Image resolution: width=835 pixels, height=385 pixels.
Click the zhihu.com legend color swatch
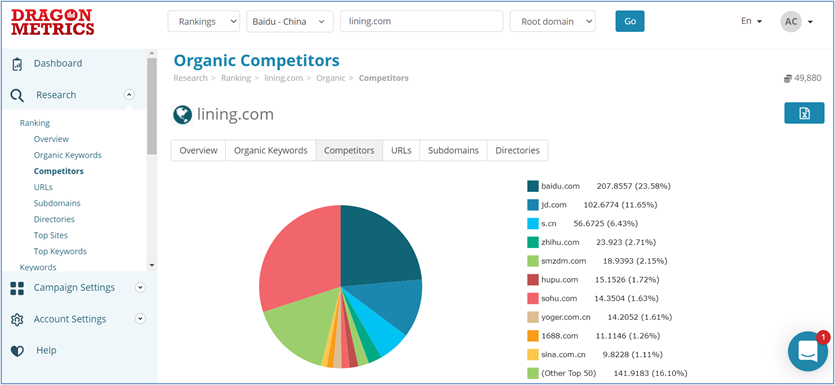(533, 242)
